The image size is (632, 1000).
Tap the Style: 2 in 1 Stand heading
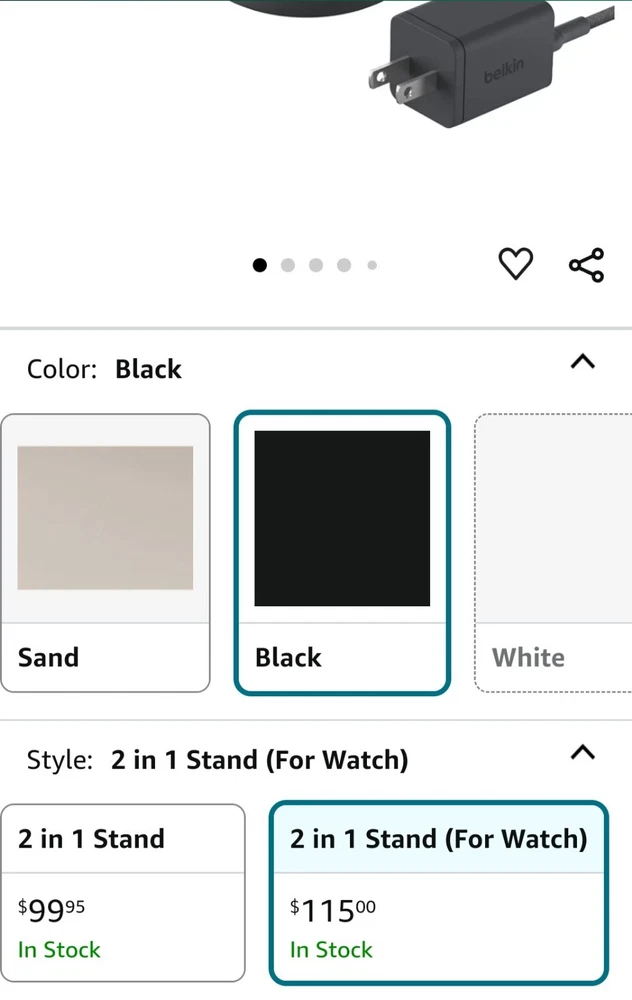(x=217, y=760)
